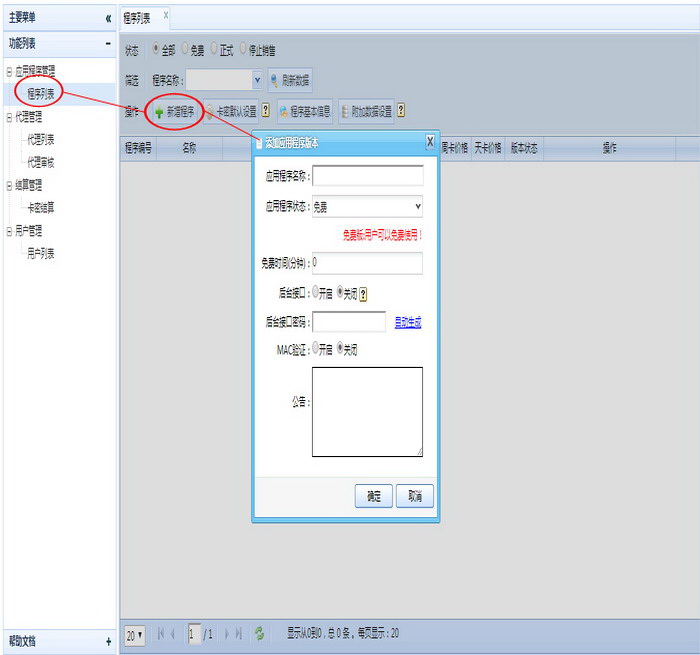Click the 取消 button in the dialog

415,496
